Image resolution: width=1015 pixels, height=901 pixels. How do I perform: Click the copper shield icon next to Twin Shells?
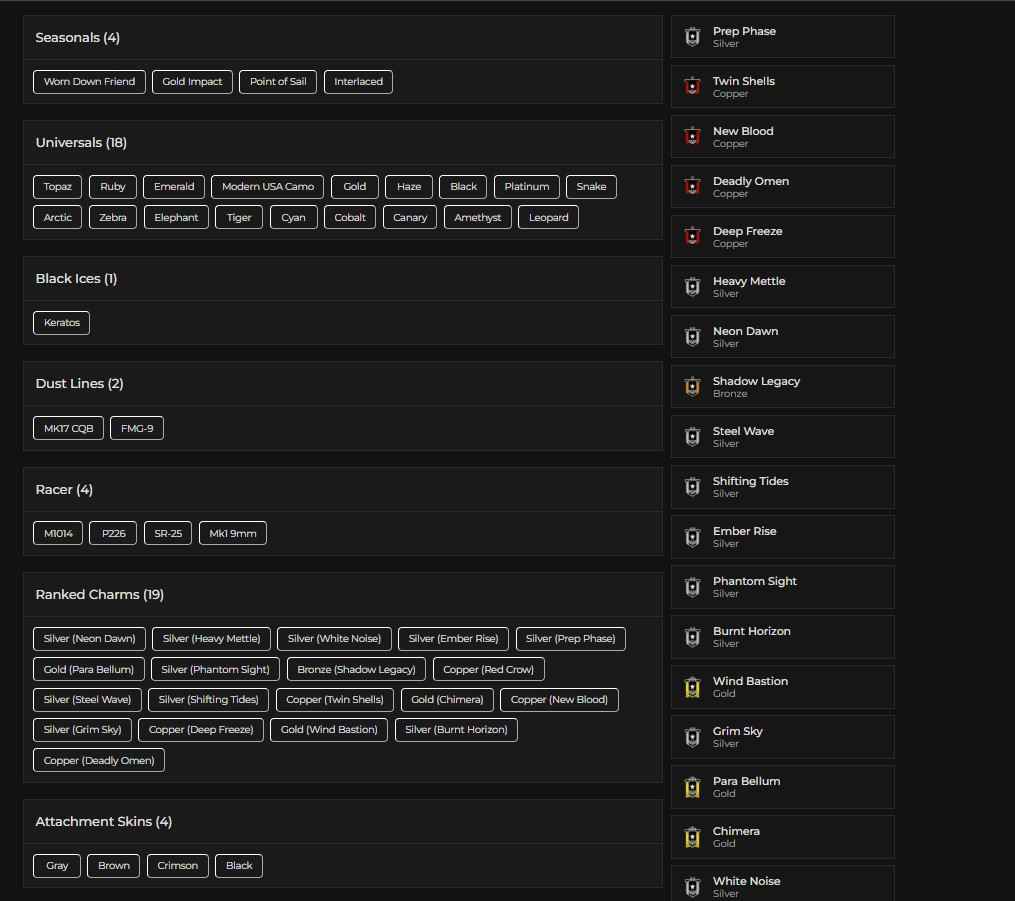[692, 86]
